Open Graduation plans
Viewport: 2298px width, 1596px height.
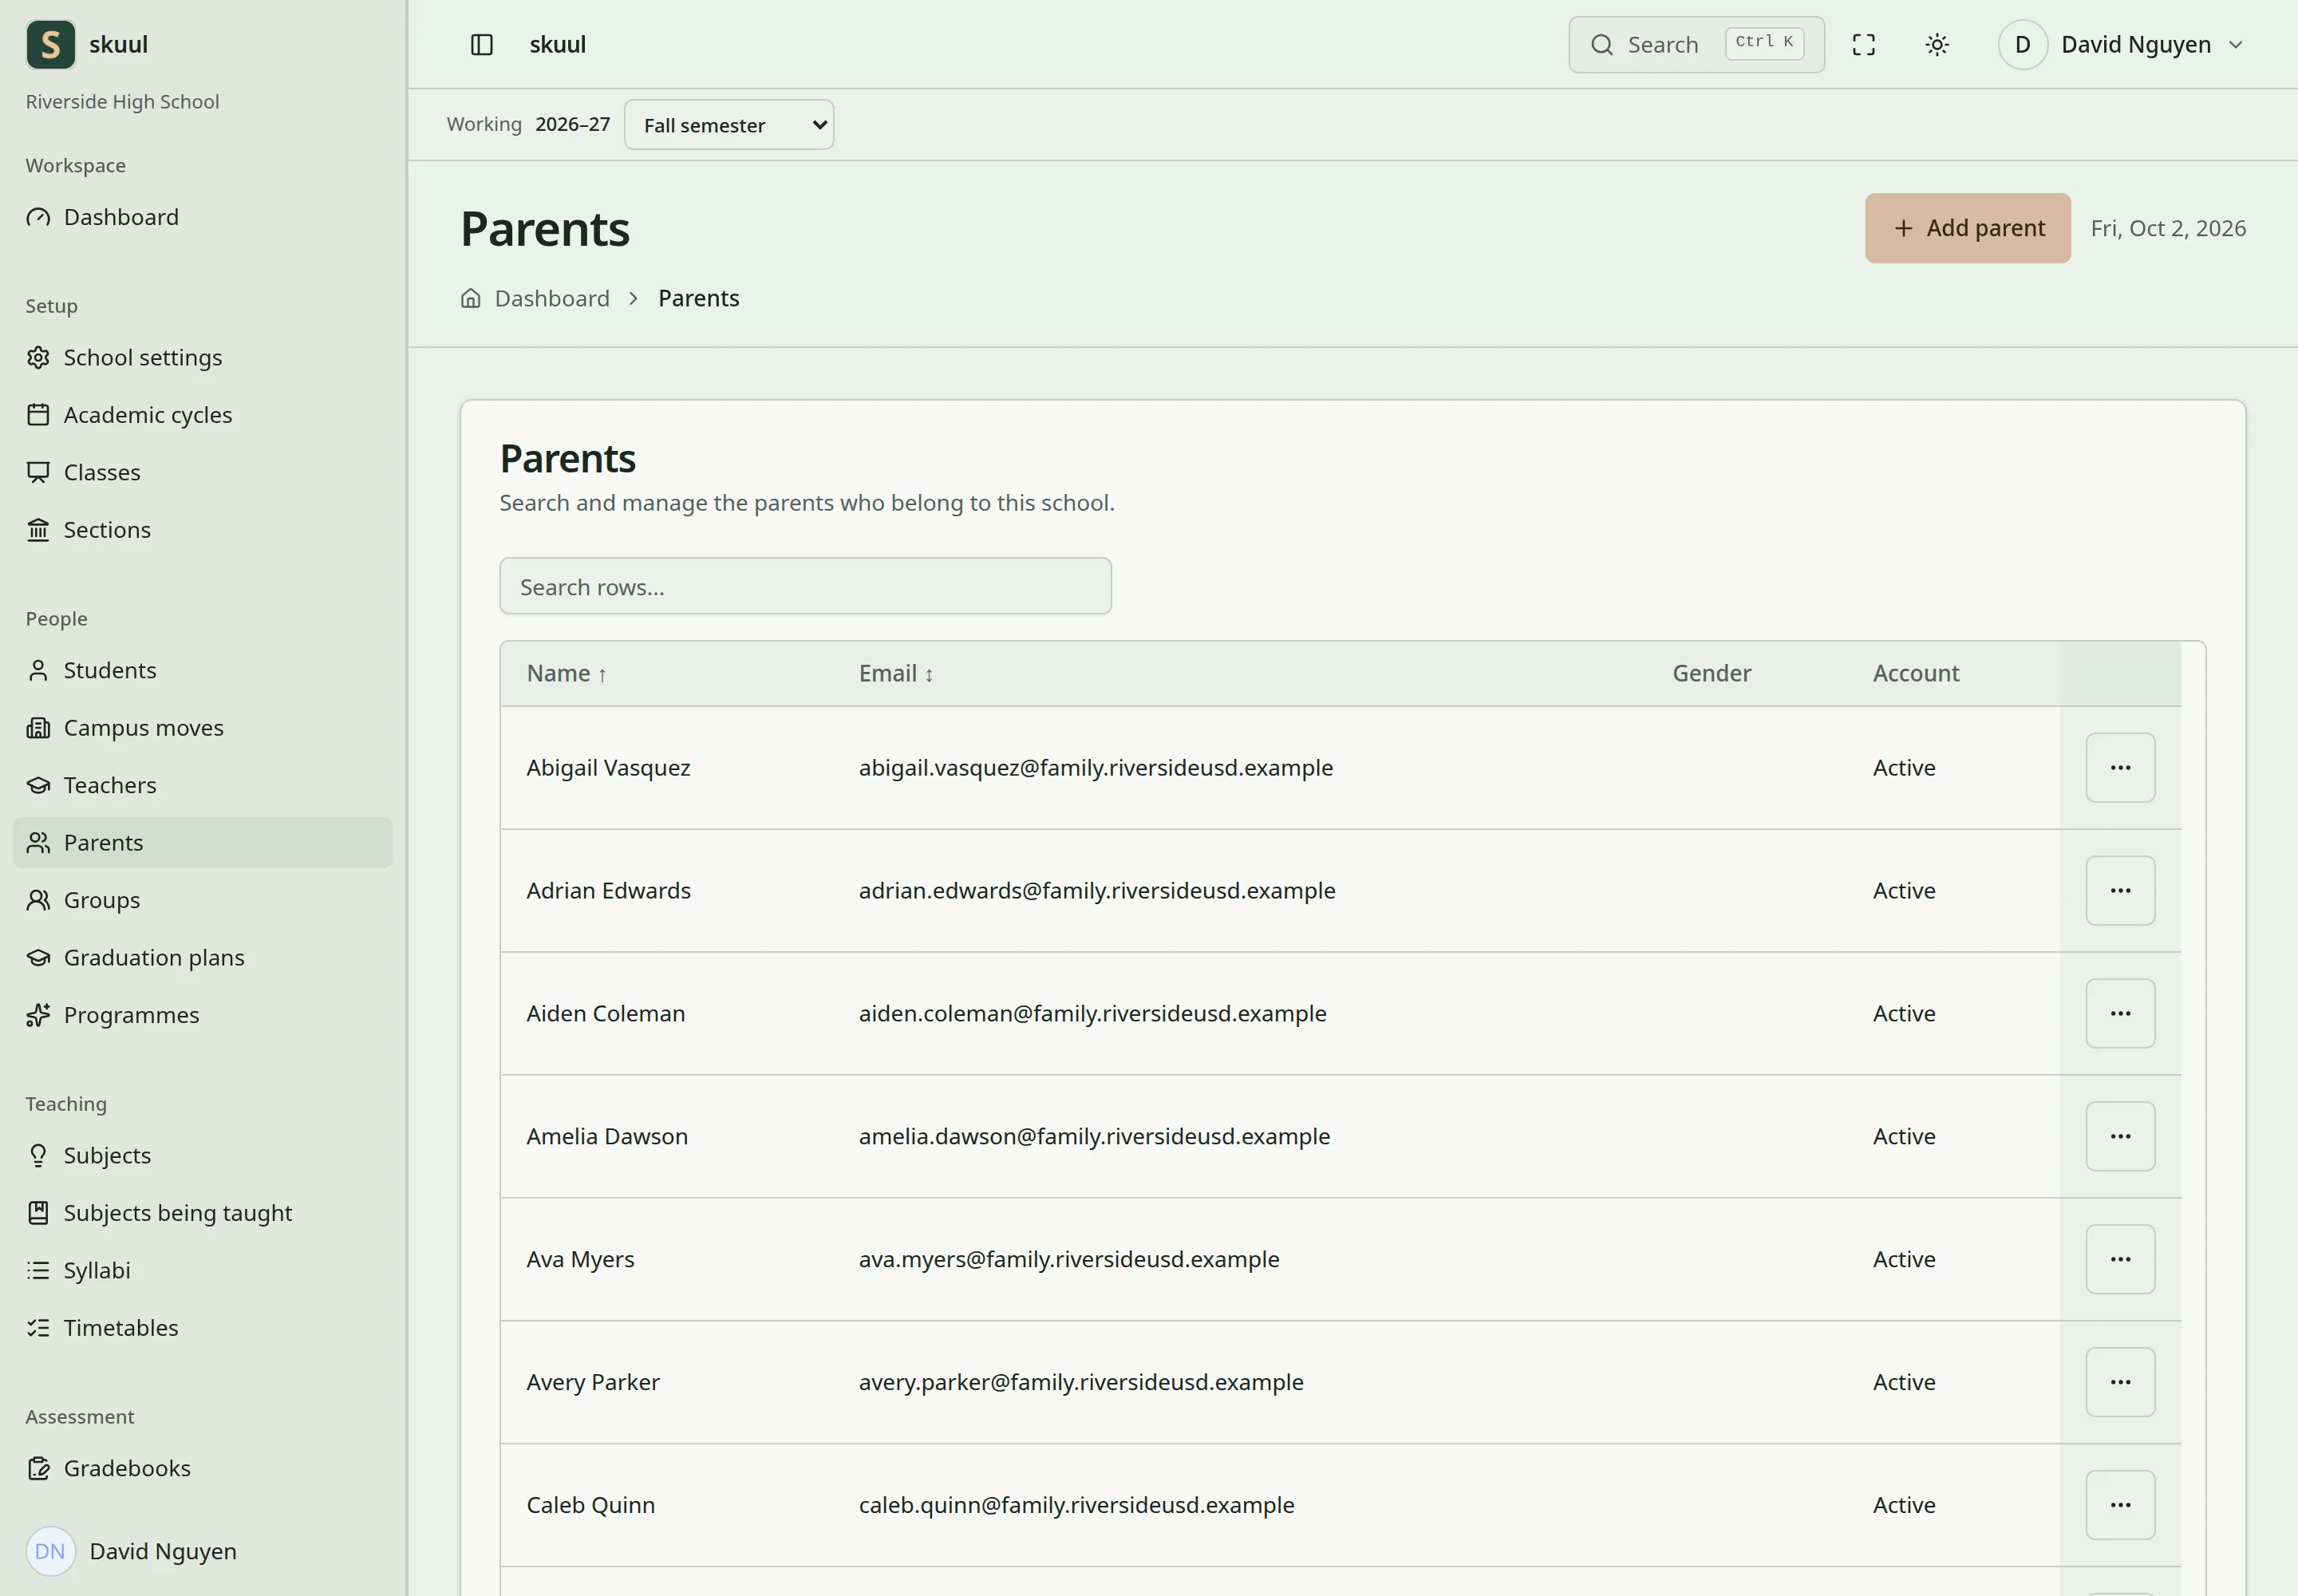[x=203, y=958]
